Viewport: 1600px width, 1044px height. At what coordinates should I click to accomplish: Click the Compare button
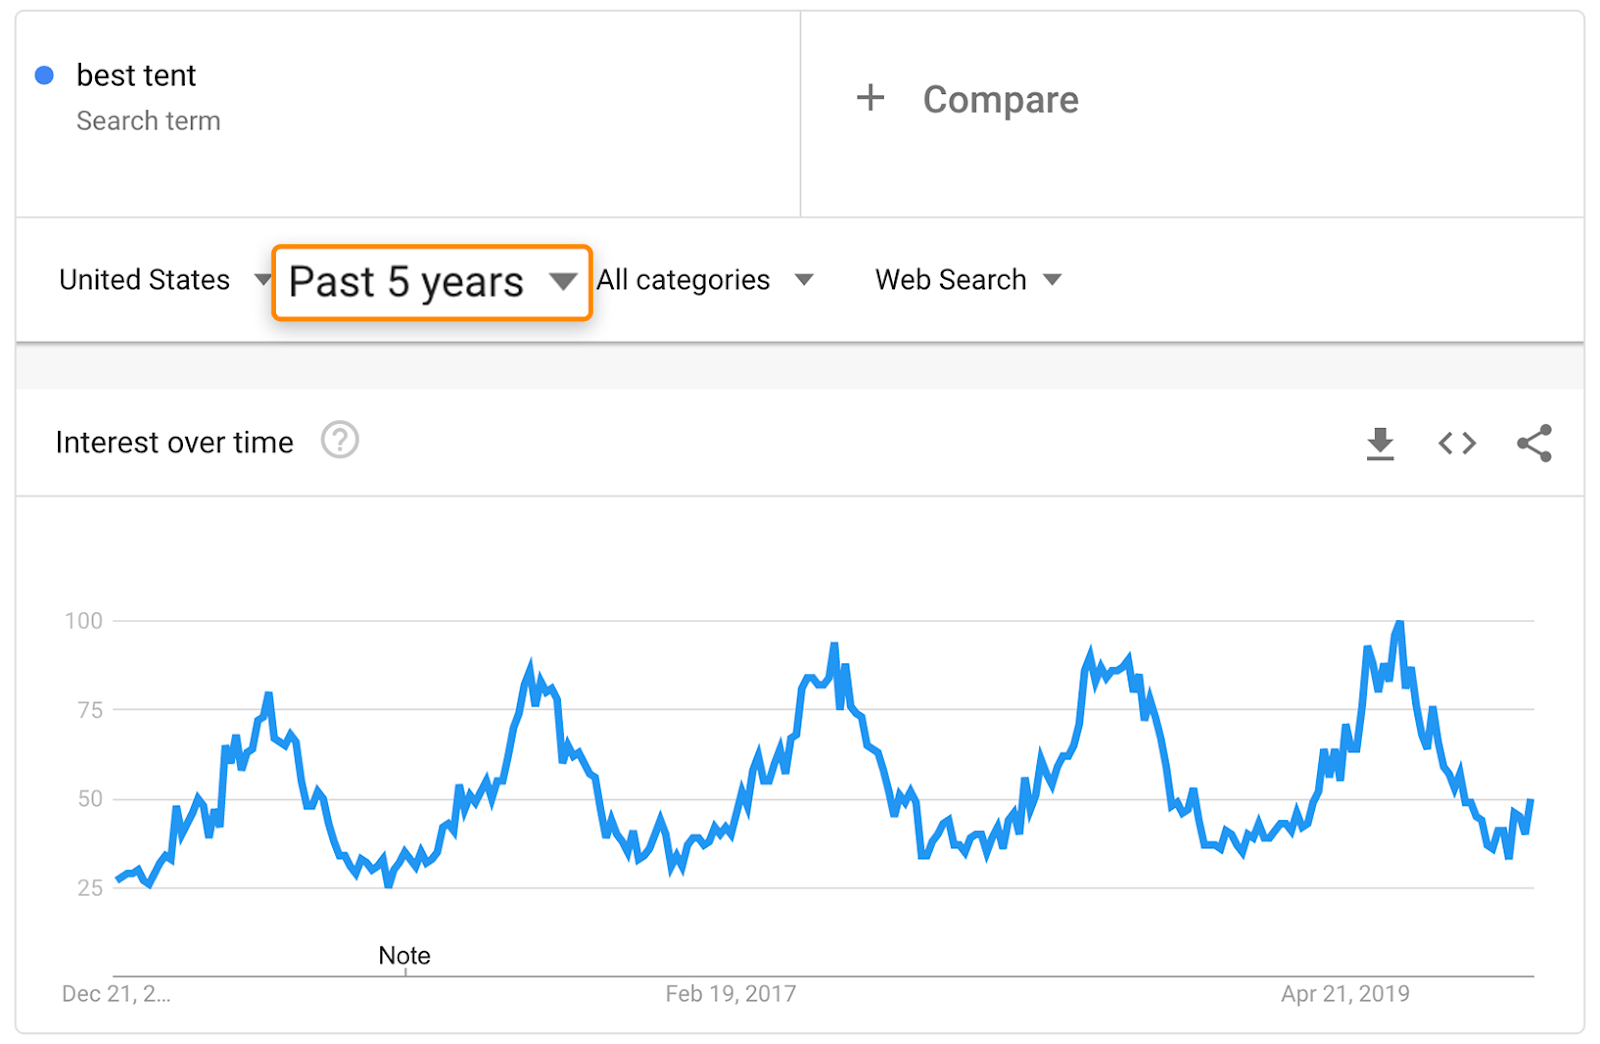[x=1000, y=99]
